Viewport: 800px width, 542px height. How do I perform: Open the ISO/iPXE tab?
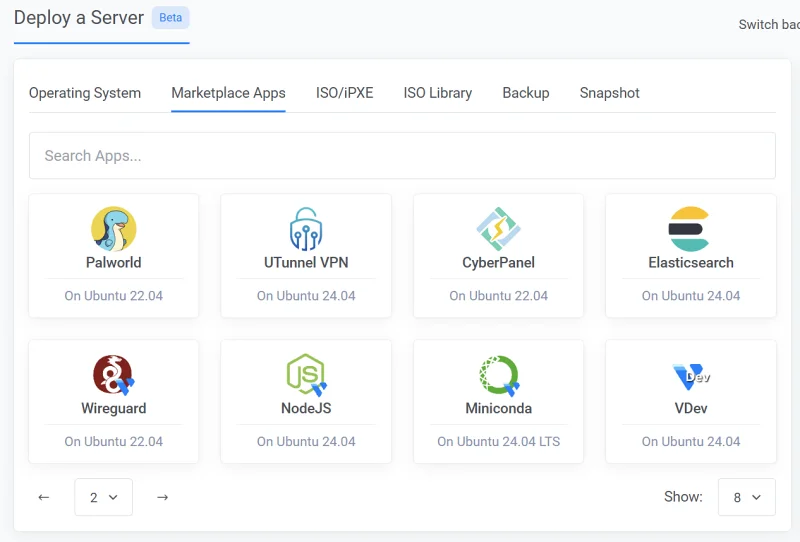[344, 93]
